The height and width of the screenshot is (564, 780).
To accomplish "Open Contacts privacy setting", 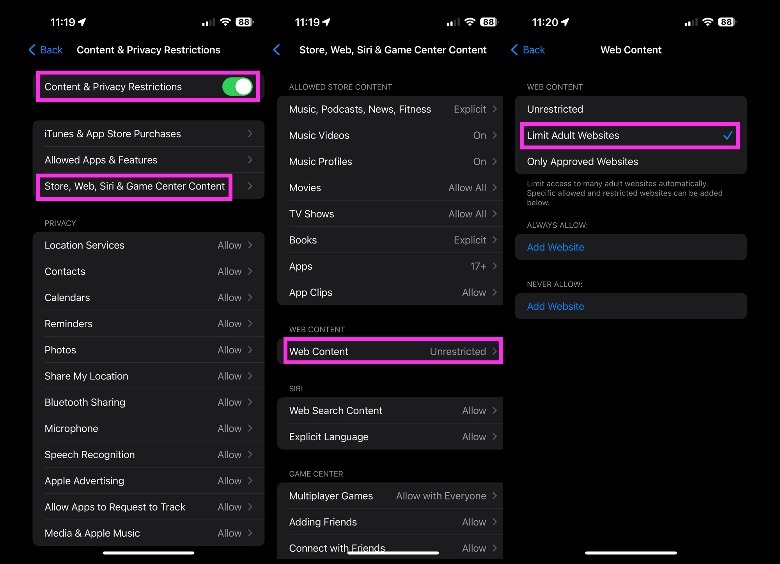I will point(148,271).
